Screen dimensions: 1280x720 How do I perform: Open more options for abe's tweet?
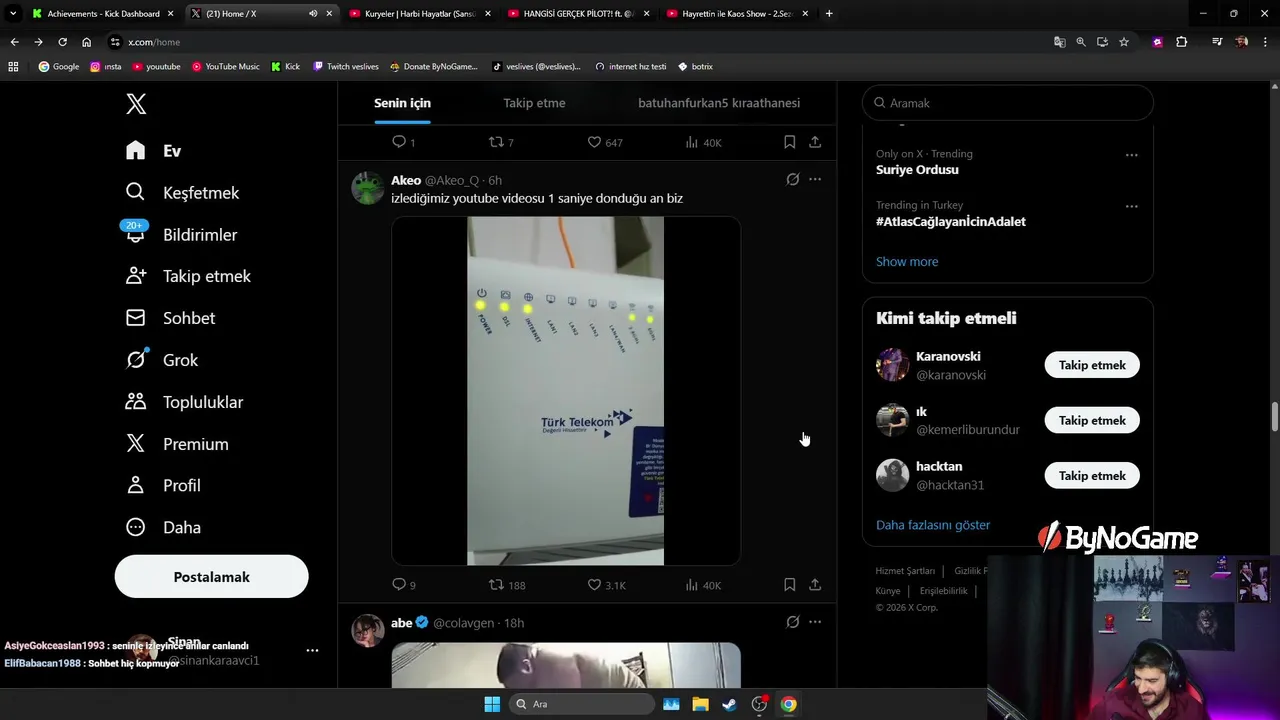pos(815,622)
